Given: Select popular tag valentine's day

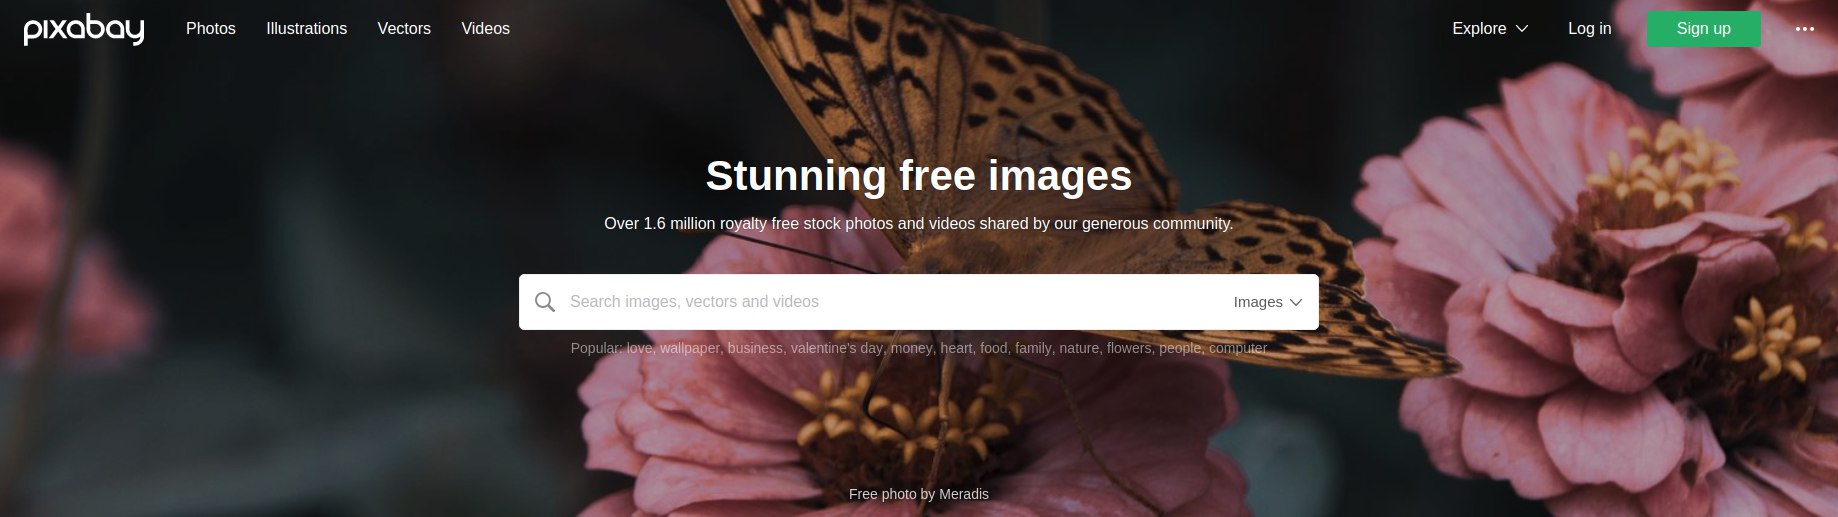Looking at the screenshot, I should point(837,348).
